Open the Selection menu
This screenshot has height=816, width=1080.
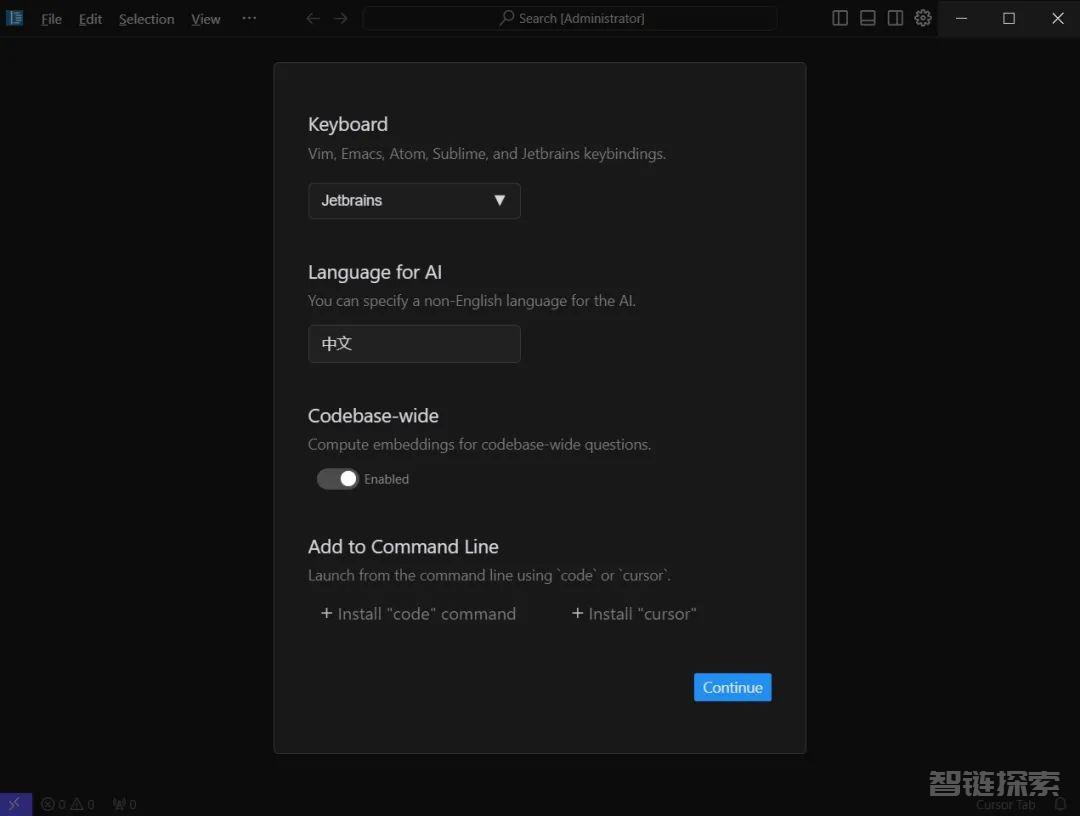(x=146, y=19)
